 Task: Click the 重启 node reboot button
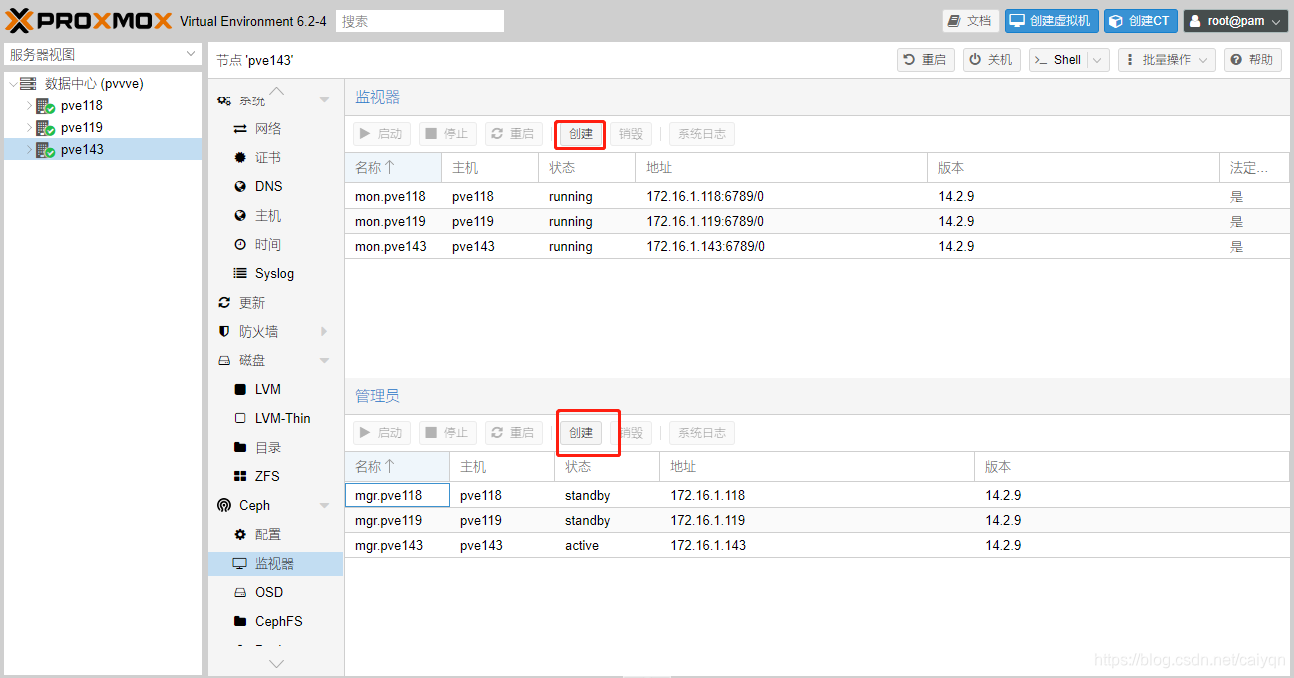[926, 60]
